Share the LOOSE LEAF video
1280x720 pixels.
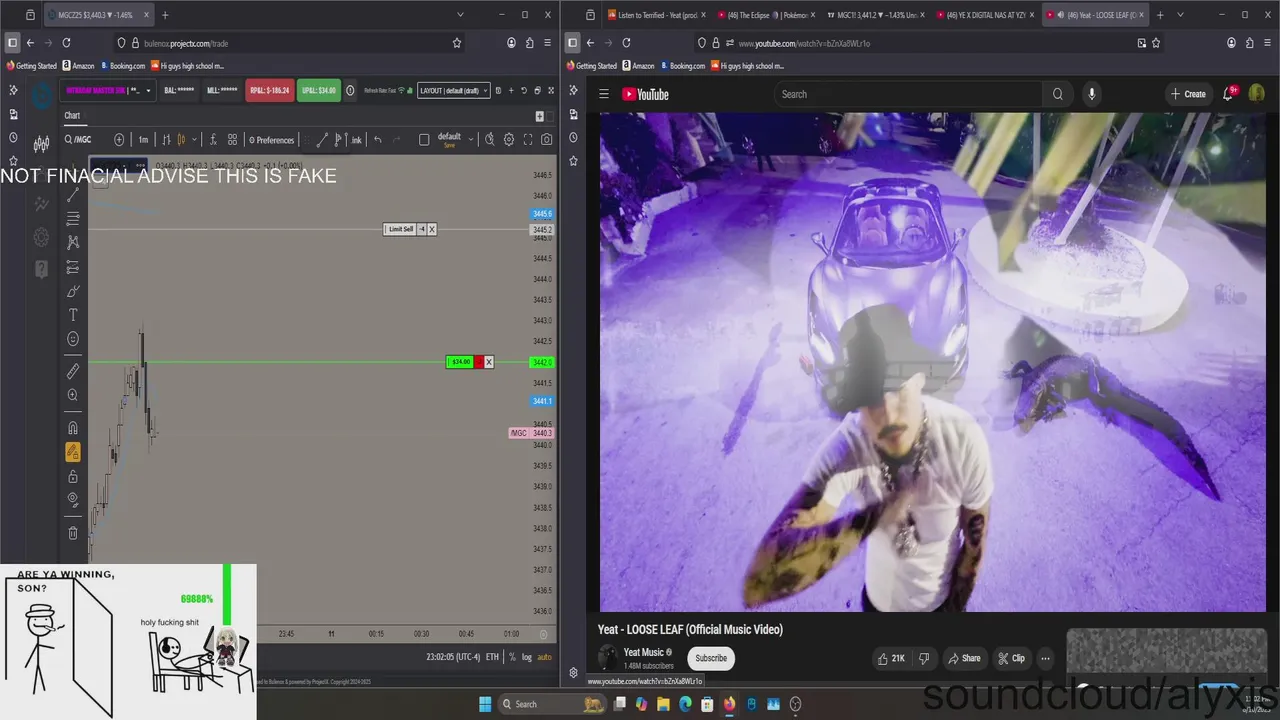[964, 658]
